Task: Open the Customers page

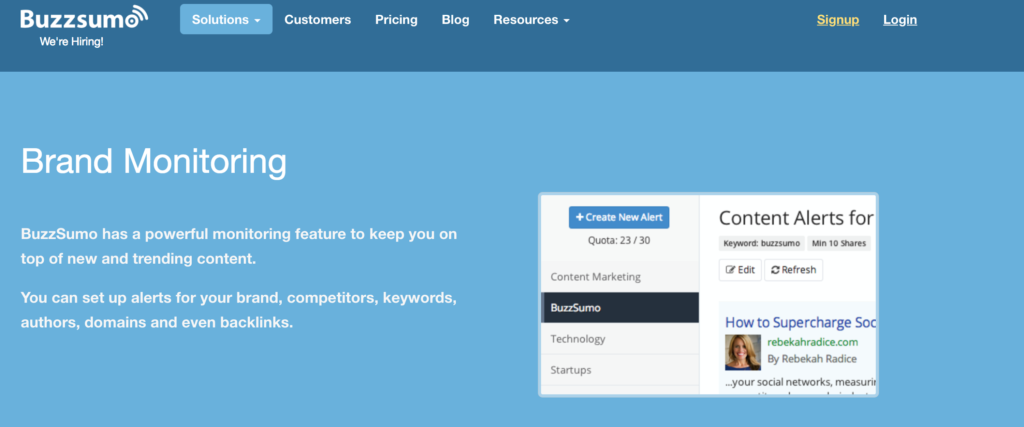Action: pos(317,20)
